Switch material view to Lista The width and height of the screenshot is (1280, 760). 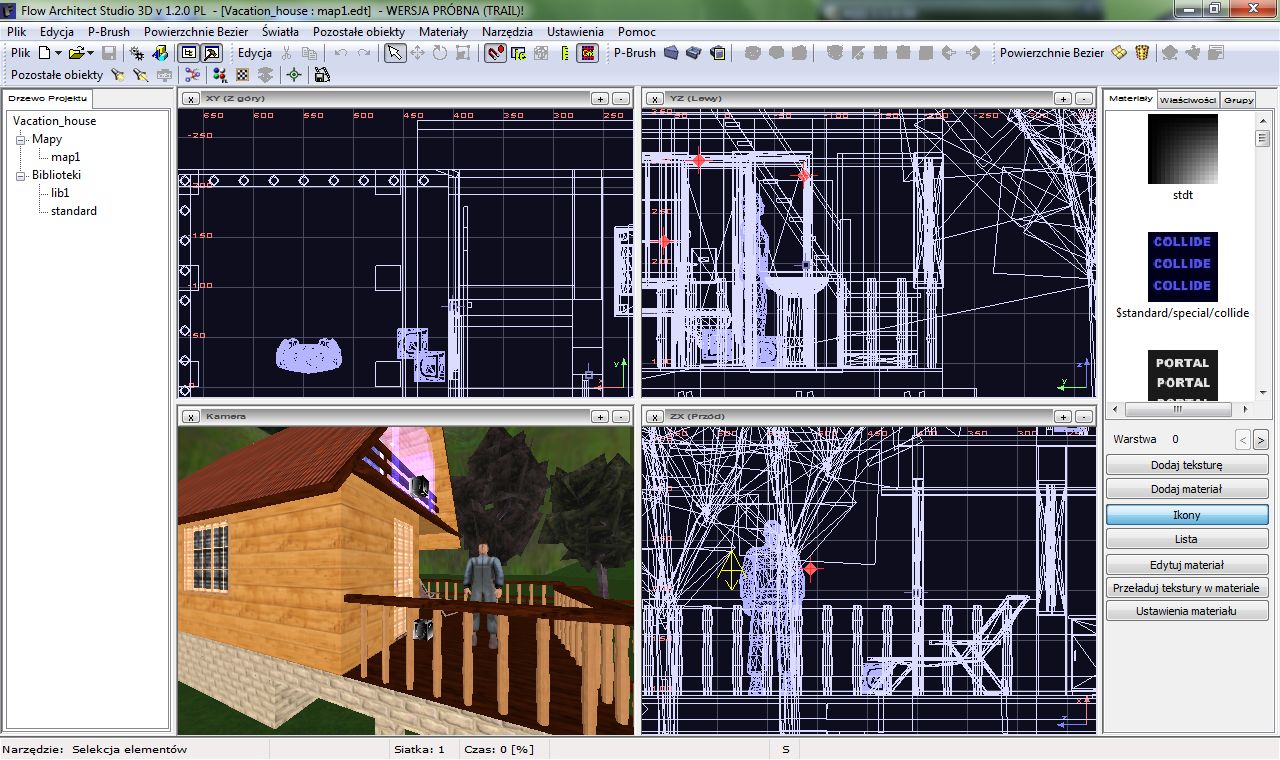click(x=1186, y=539)
